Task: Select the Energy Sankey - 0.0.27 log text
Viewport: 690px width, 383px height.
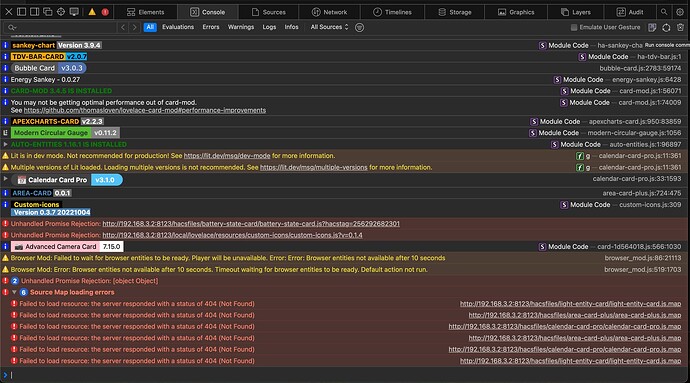Action: click(x=45, y=80)
